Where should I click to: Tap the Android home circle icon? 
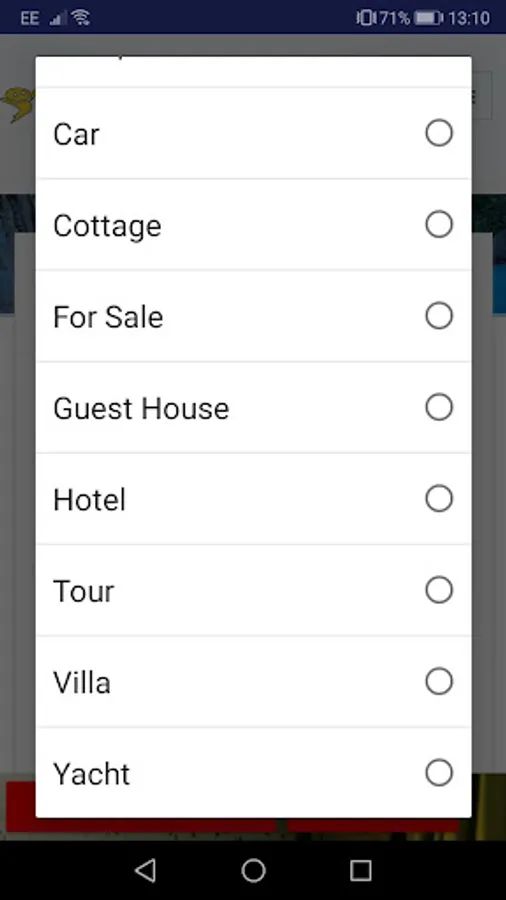click(253, 870)
